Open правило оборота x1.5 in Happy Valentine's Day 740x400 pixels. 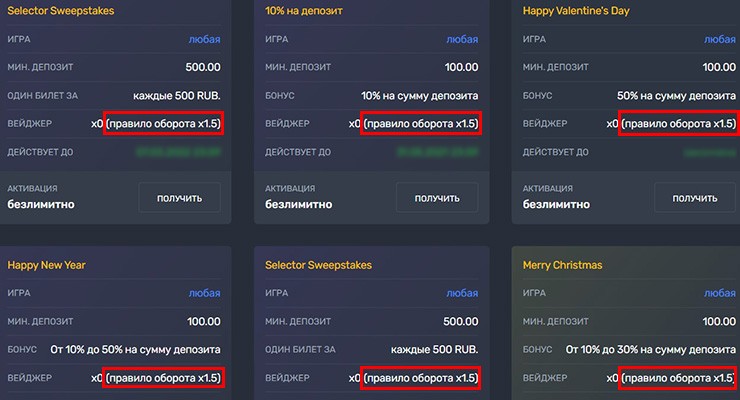coord(678,124)
